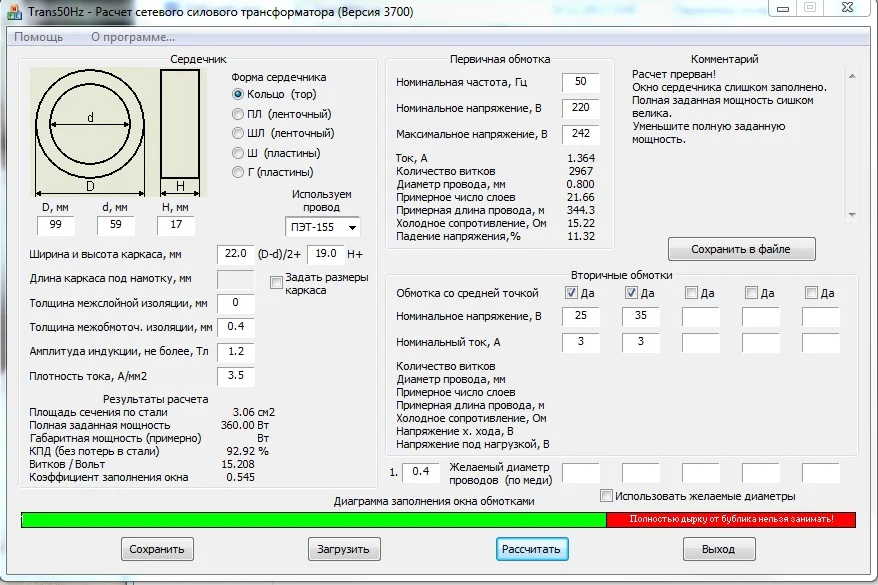878x585 pixels.
Task: Click the Trans50Hz app icon in title bar
Action: [x=15, y=12]
